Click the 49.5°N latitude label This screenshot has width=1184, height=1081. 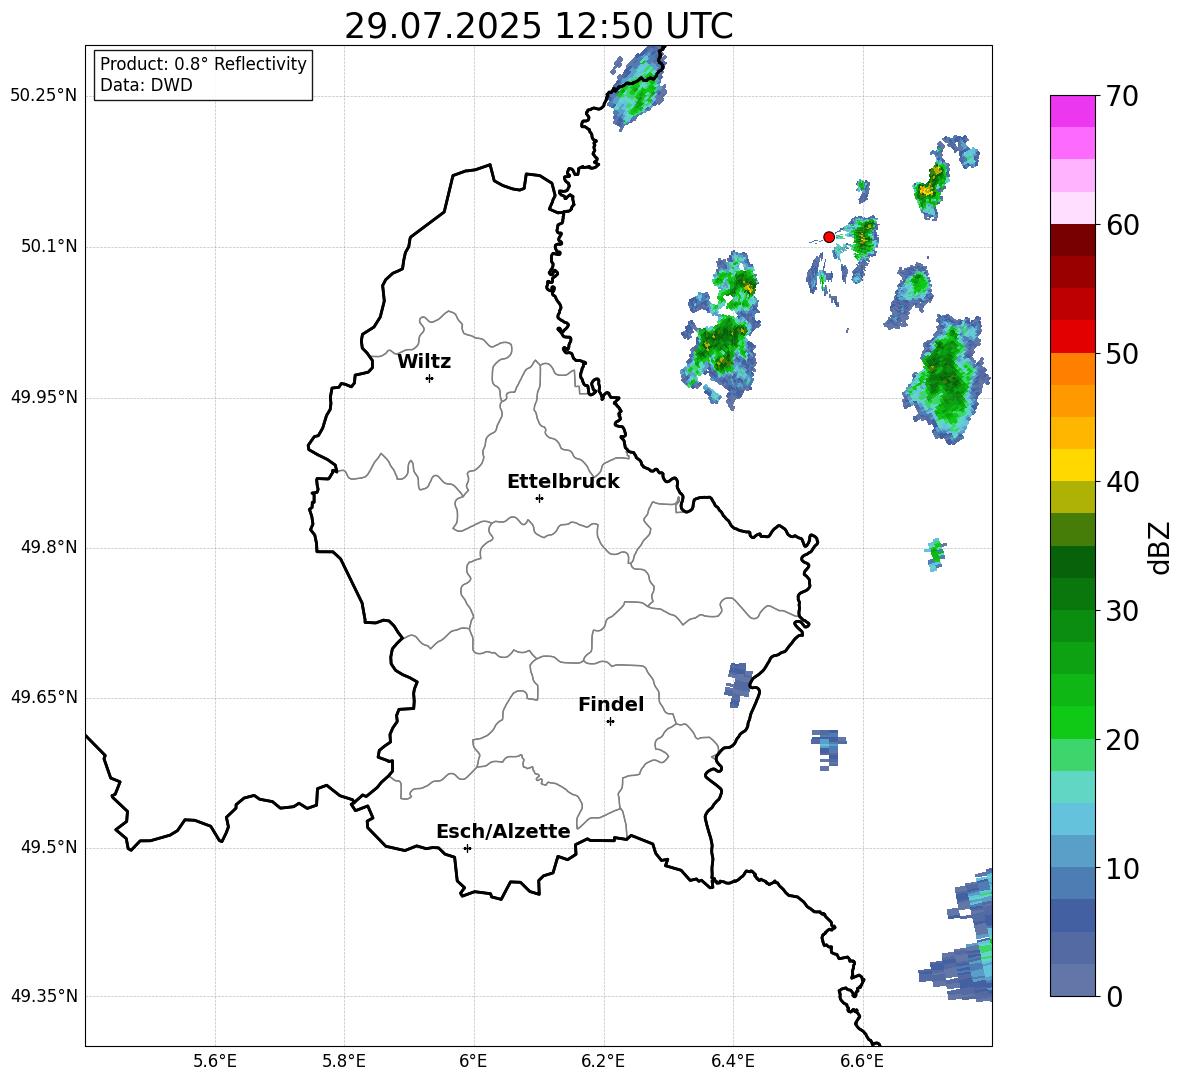pyautogui.click(x=50, y=847)
